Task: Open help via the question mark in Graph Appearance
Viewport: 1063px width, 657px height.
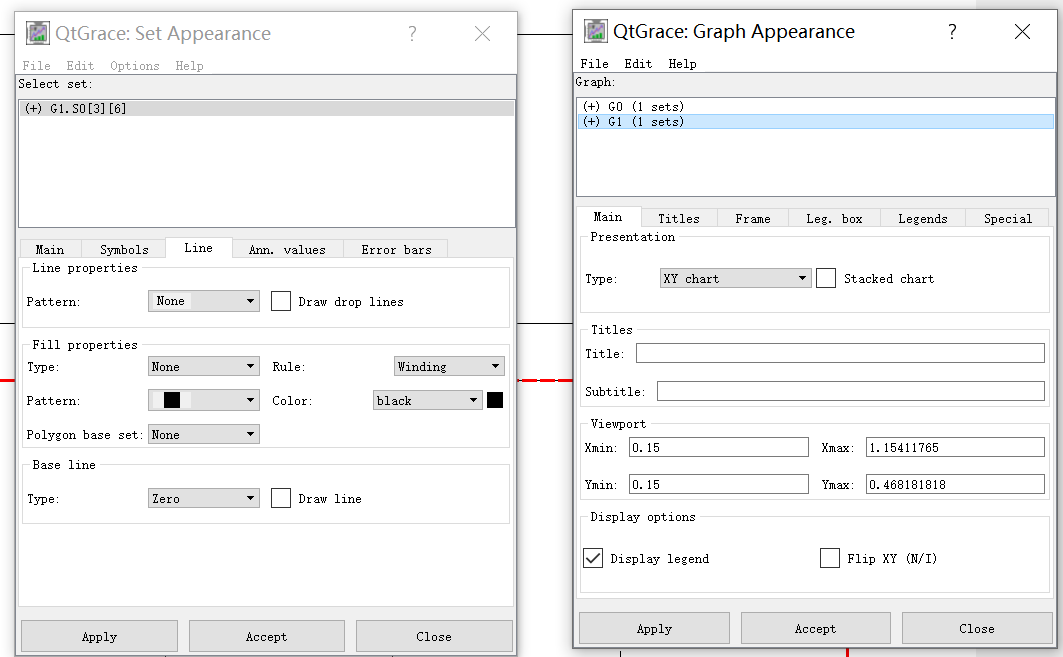Action: coord(952,31)
